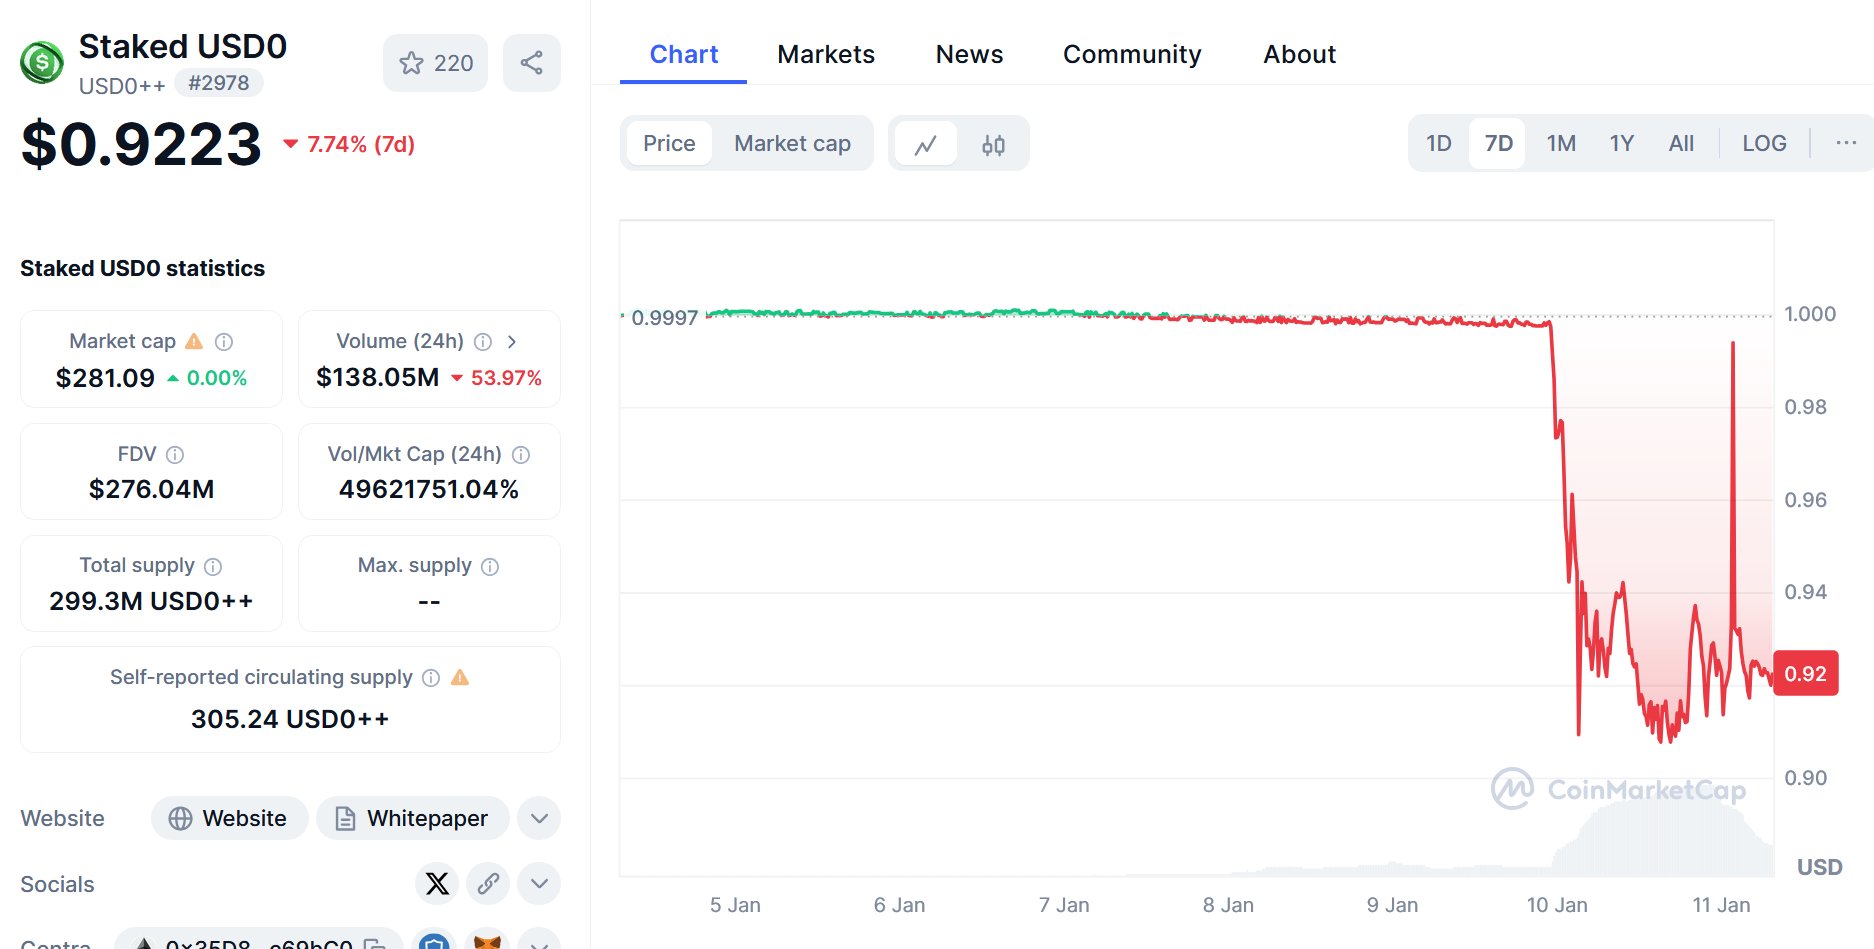Toggle LOG scale on the chart
This screenshot has width=1874, height=949.
[1764, 143]
